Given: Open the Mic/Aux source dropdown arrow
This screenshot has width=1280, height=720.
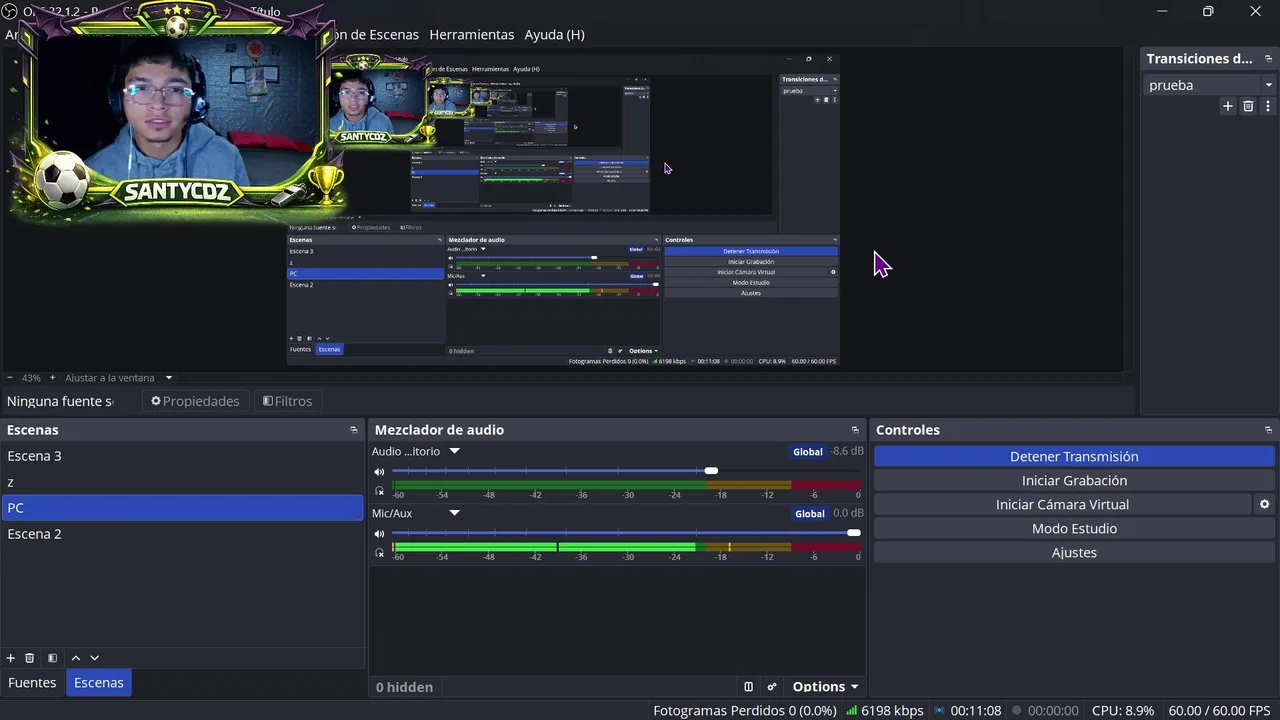Looking at the screenshot, I should pyautogui.click(x=454, y=513).
